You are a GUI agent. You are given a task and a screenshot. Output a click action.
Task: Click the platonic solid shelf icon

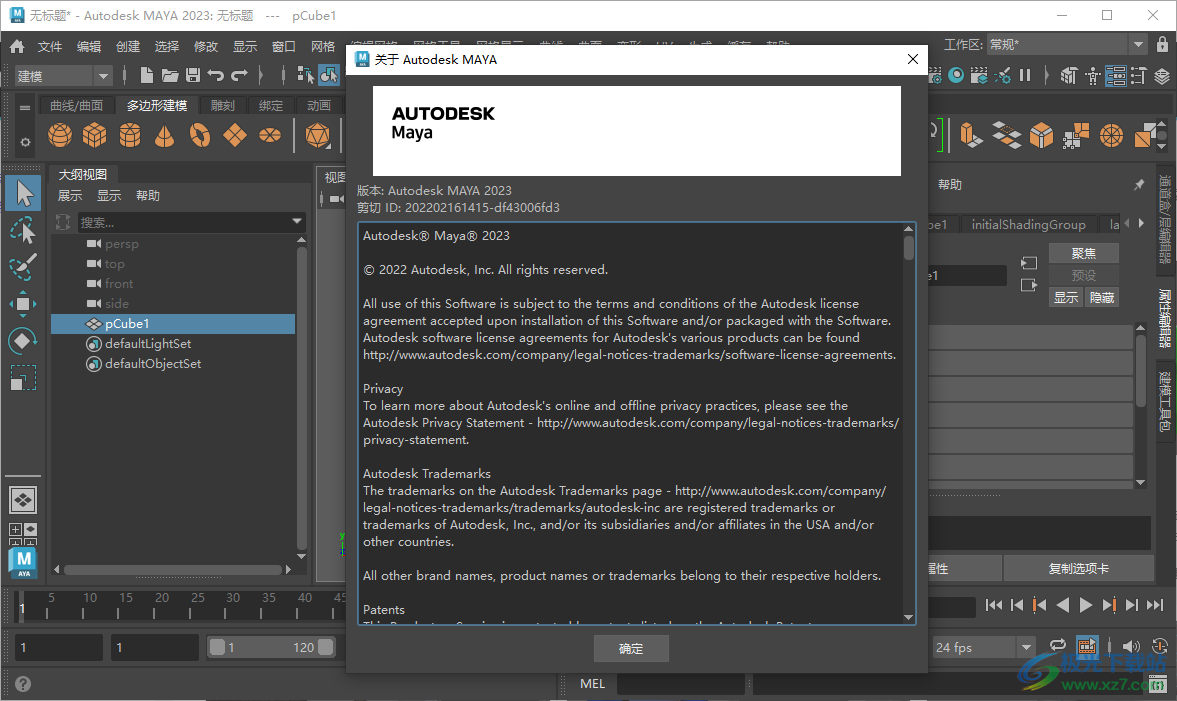(x=318, y=135)
